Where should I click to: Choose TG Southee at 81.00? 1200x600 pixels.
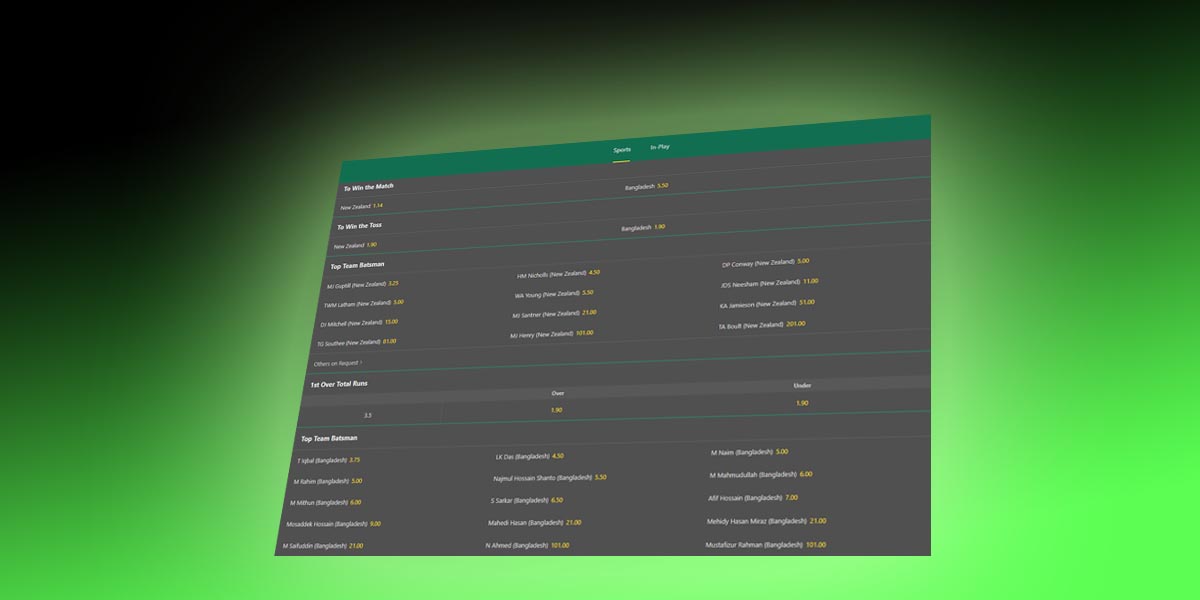356,342
